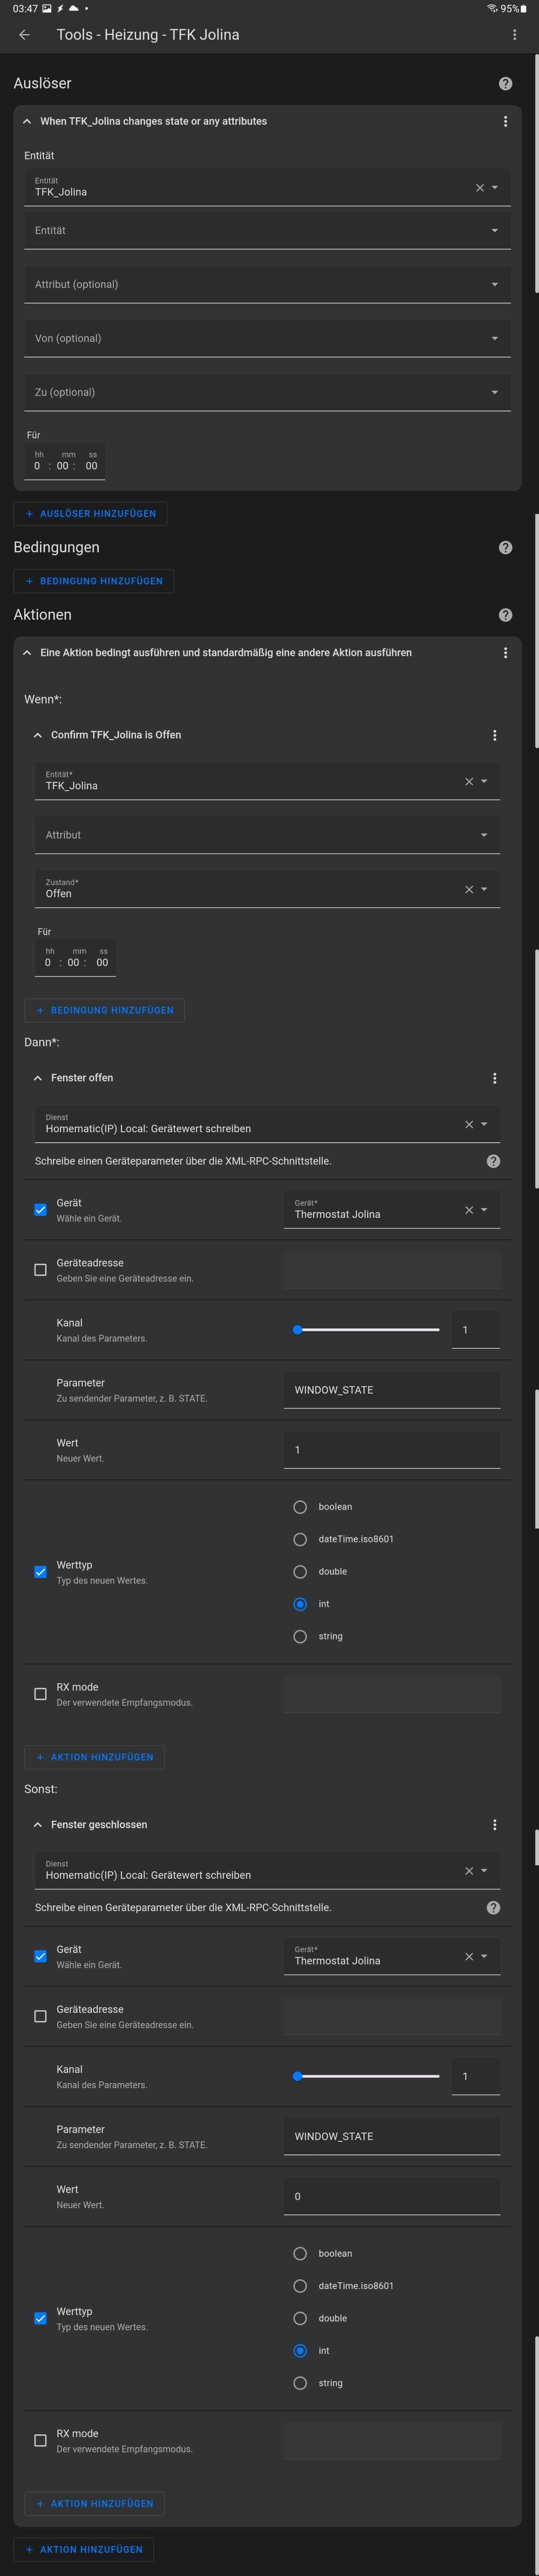This screenshot has height=2576, width=539.
Task: Open the three-dot menu for Fenster geschlossen
Action: 494,1825
